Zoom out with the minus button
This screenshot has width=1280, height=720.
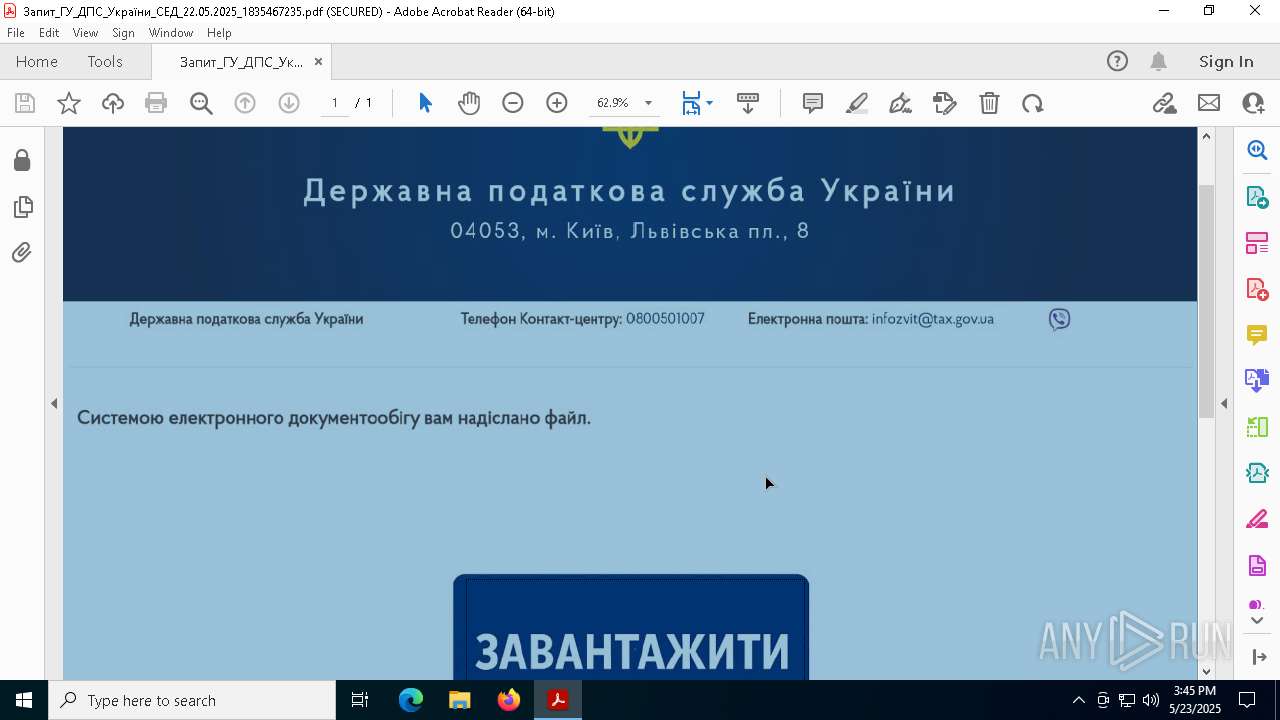513,103
